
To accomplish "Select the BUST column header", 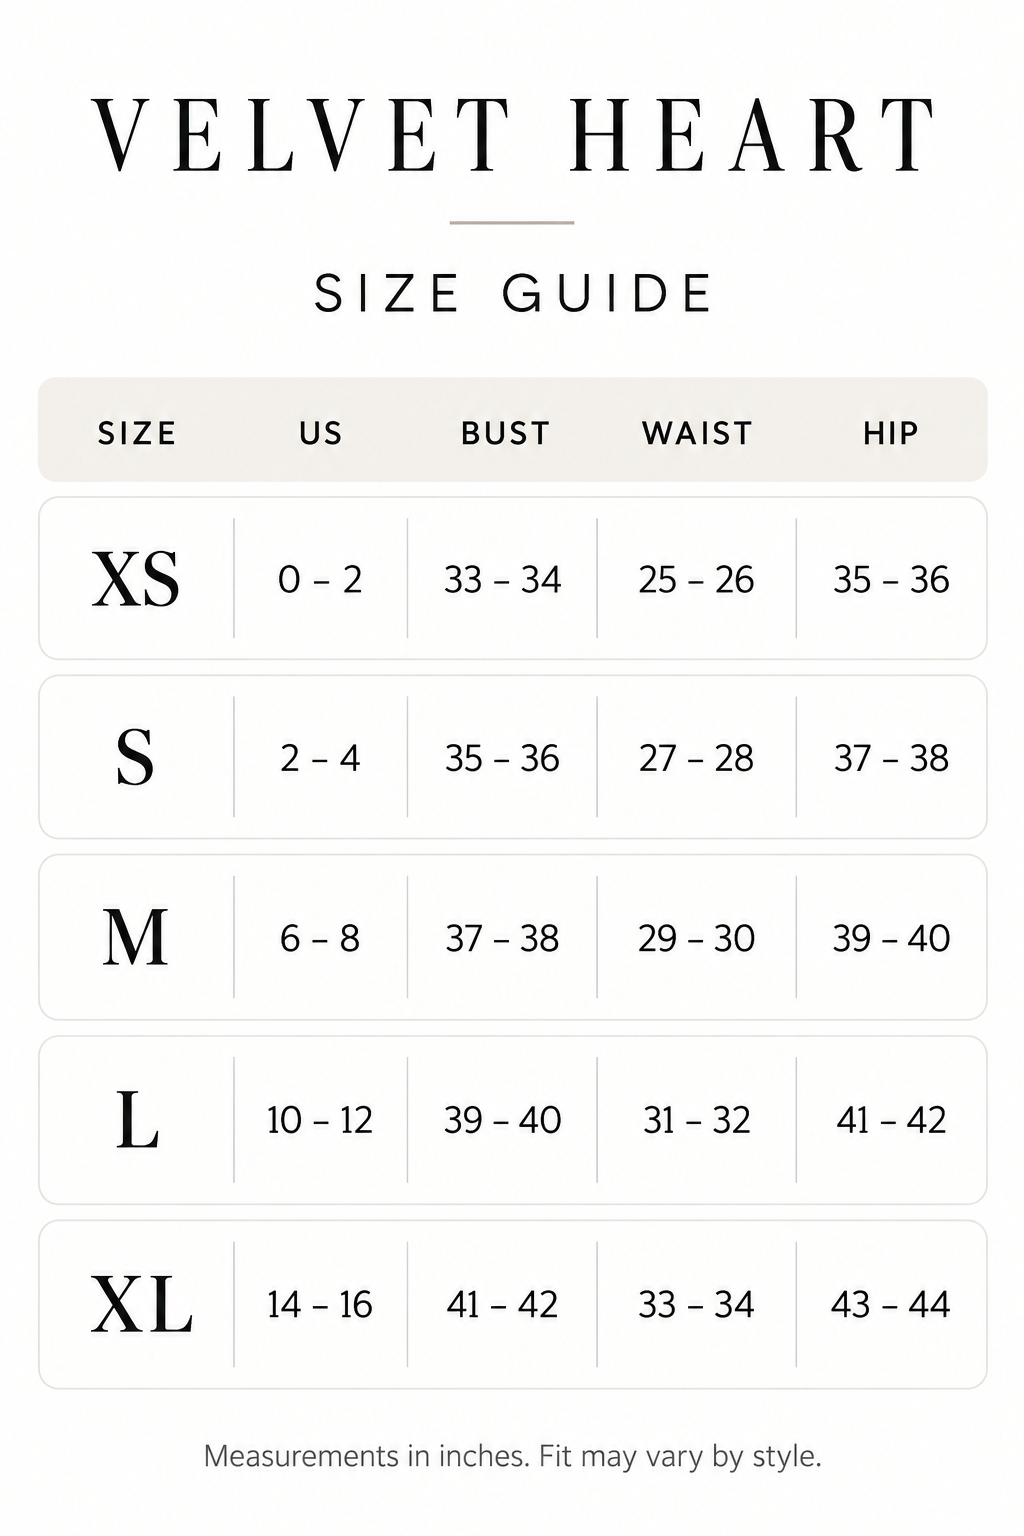I will (x=505, y=433).
